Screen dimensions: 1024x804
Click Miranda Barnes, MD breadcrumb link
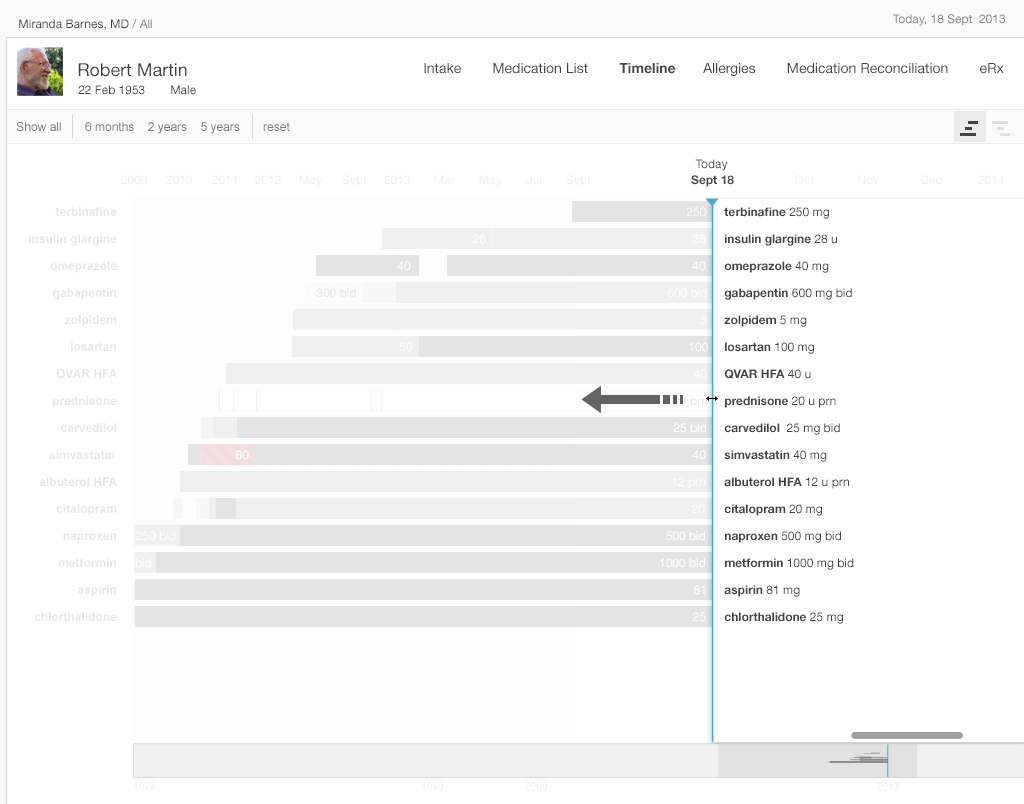(x=74, y=23)
